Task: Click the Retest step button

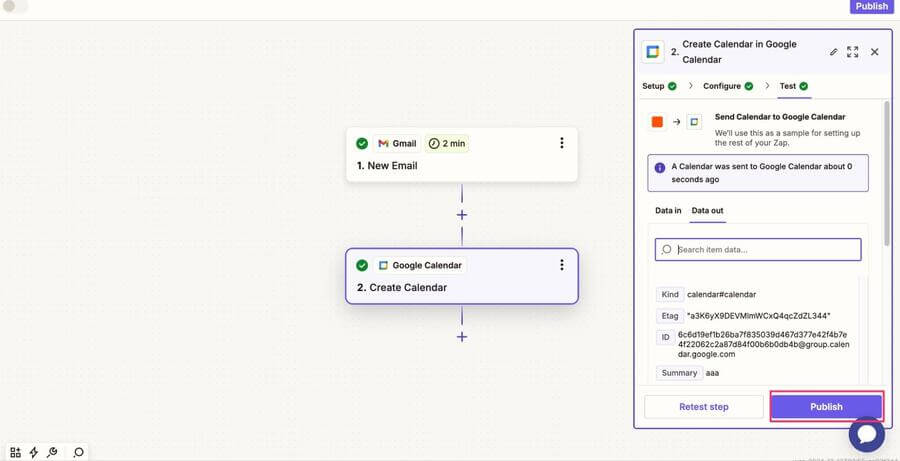Action: (x=704, y=407)
